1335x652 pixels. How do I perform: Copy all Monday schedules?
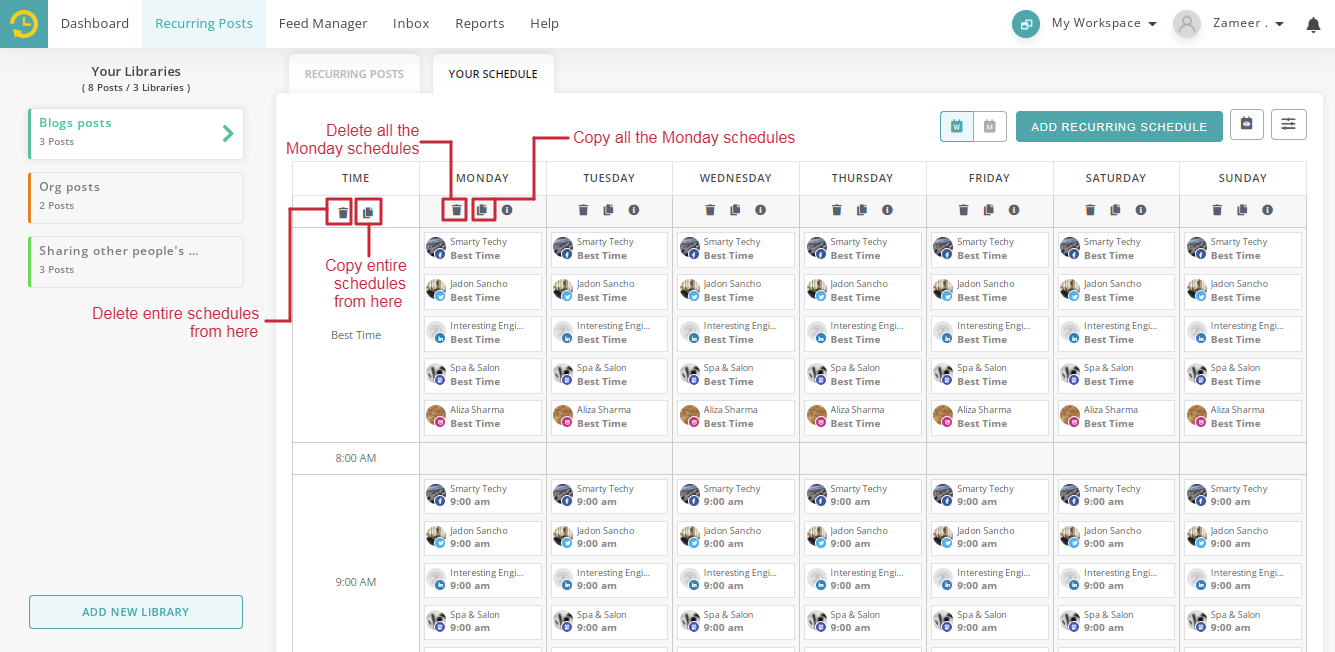[482, 210]
